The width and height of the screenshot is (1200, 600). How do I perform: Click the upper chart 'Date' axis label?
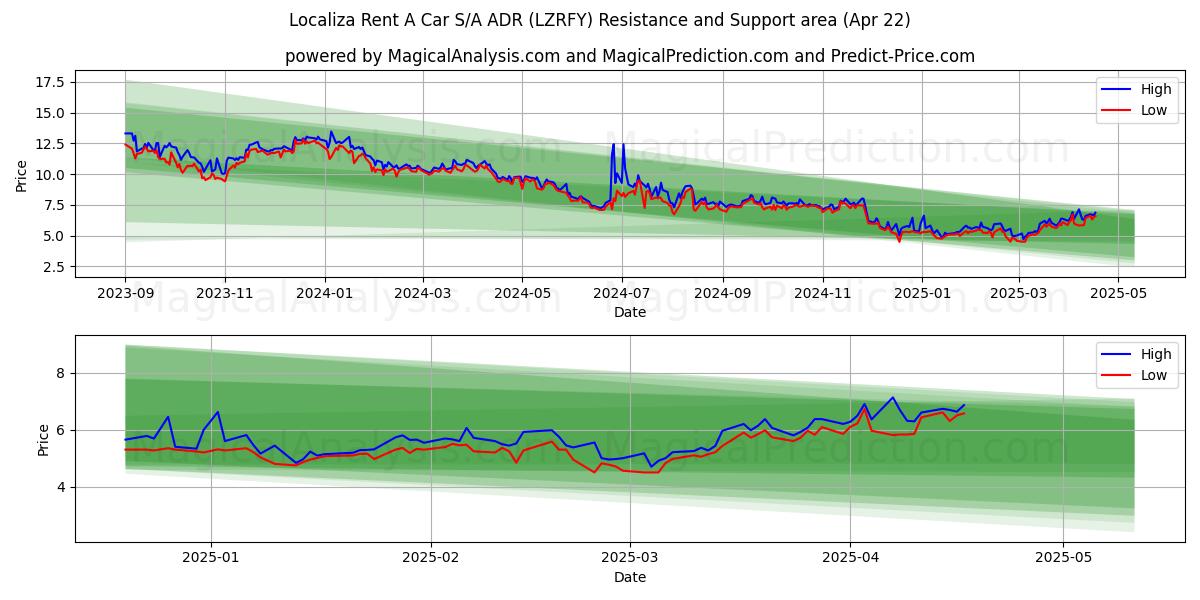pyautogui.click(x=630, y=312)
